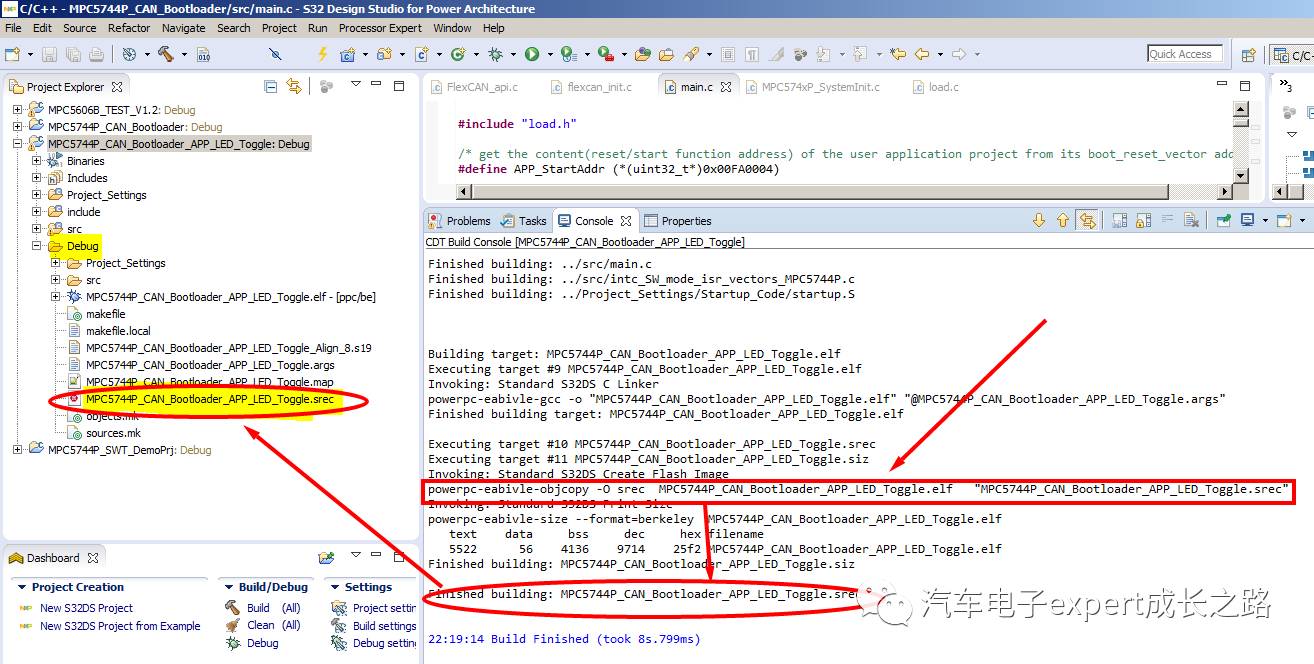Open the Project menu
Image resolution: width=1314 pixels, height=664 pixels.
pyautogui.click(x=279, y=28)
